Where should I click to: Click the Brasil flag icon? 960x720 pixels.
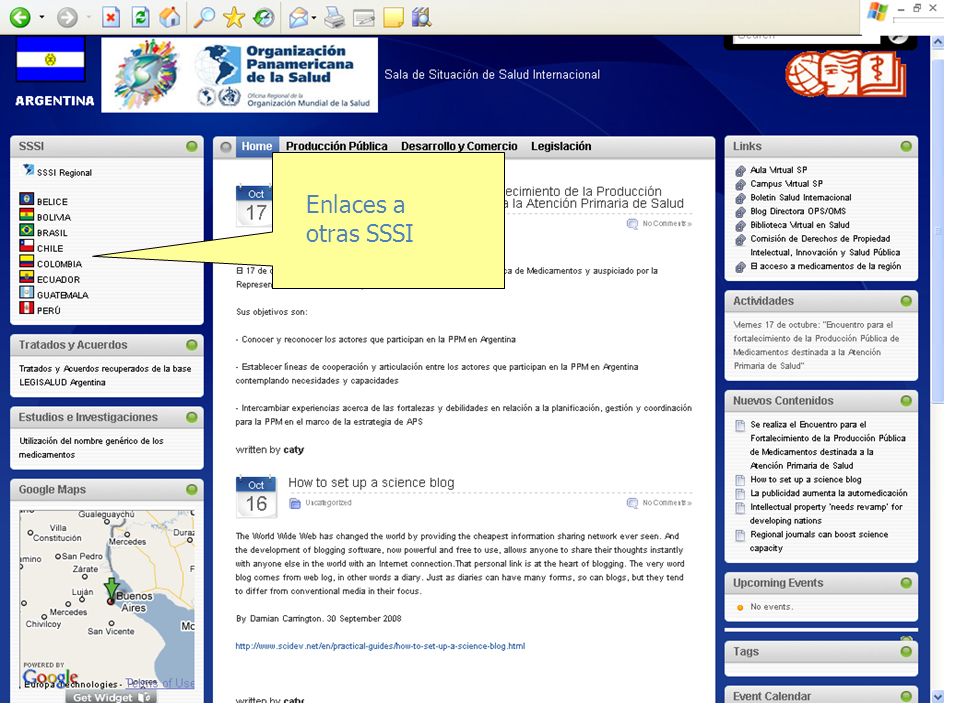coord(26,230)
